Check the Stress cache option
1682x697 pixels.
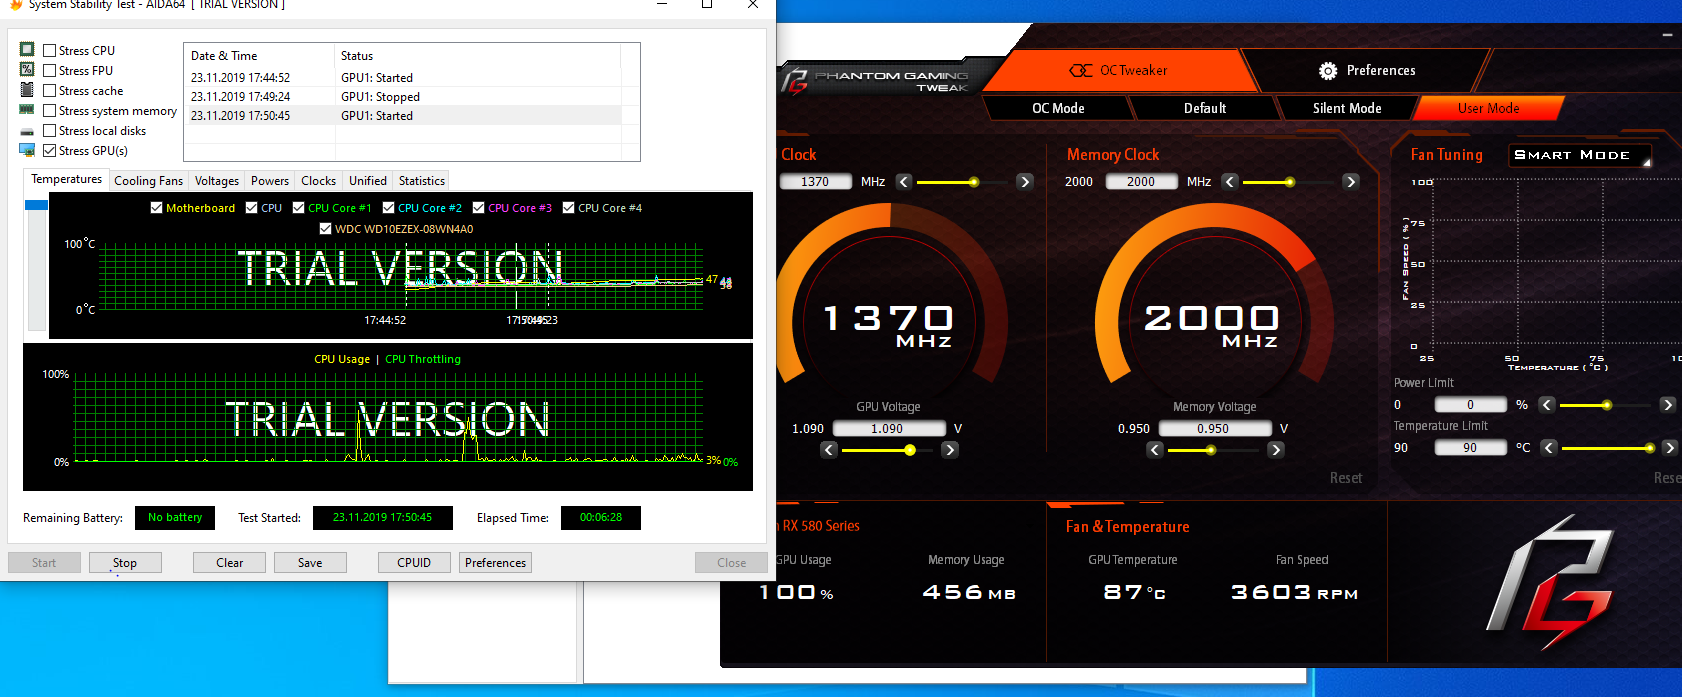(x=49, y=90)
